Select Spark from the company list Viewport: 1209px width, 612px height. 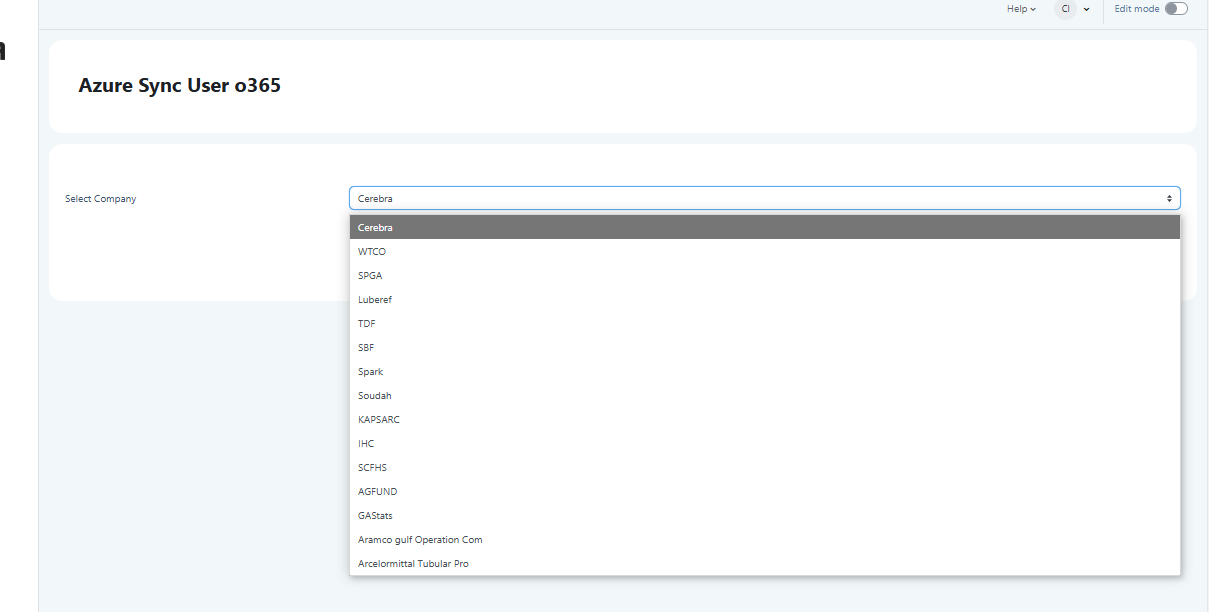[764, 372]
